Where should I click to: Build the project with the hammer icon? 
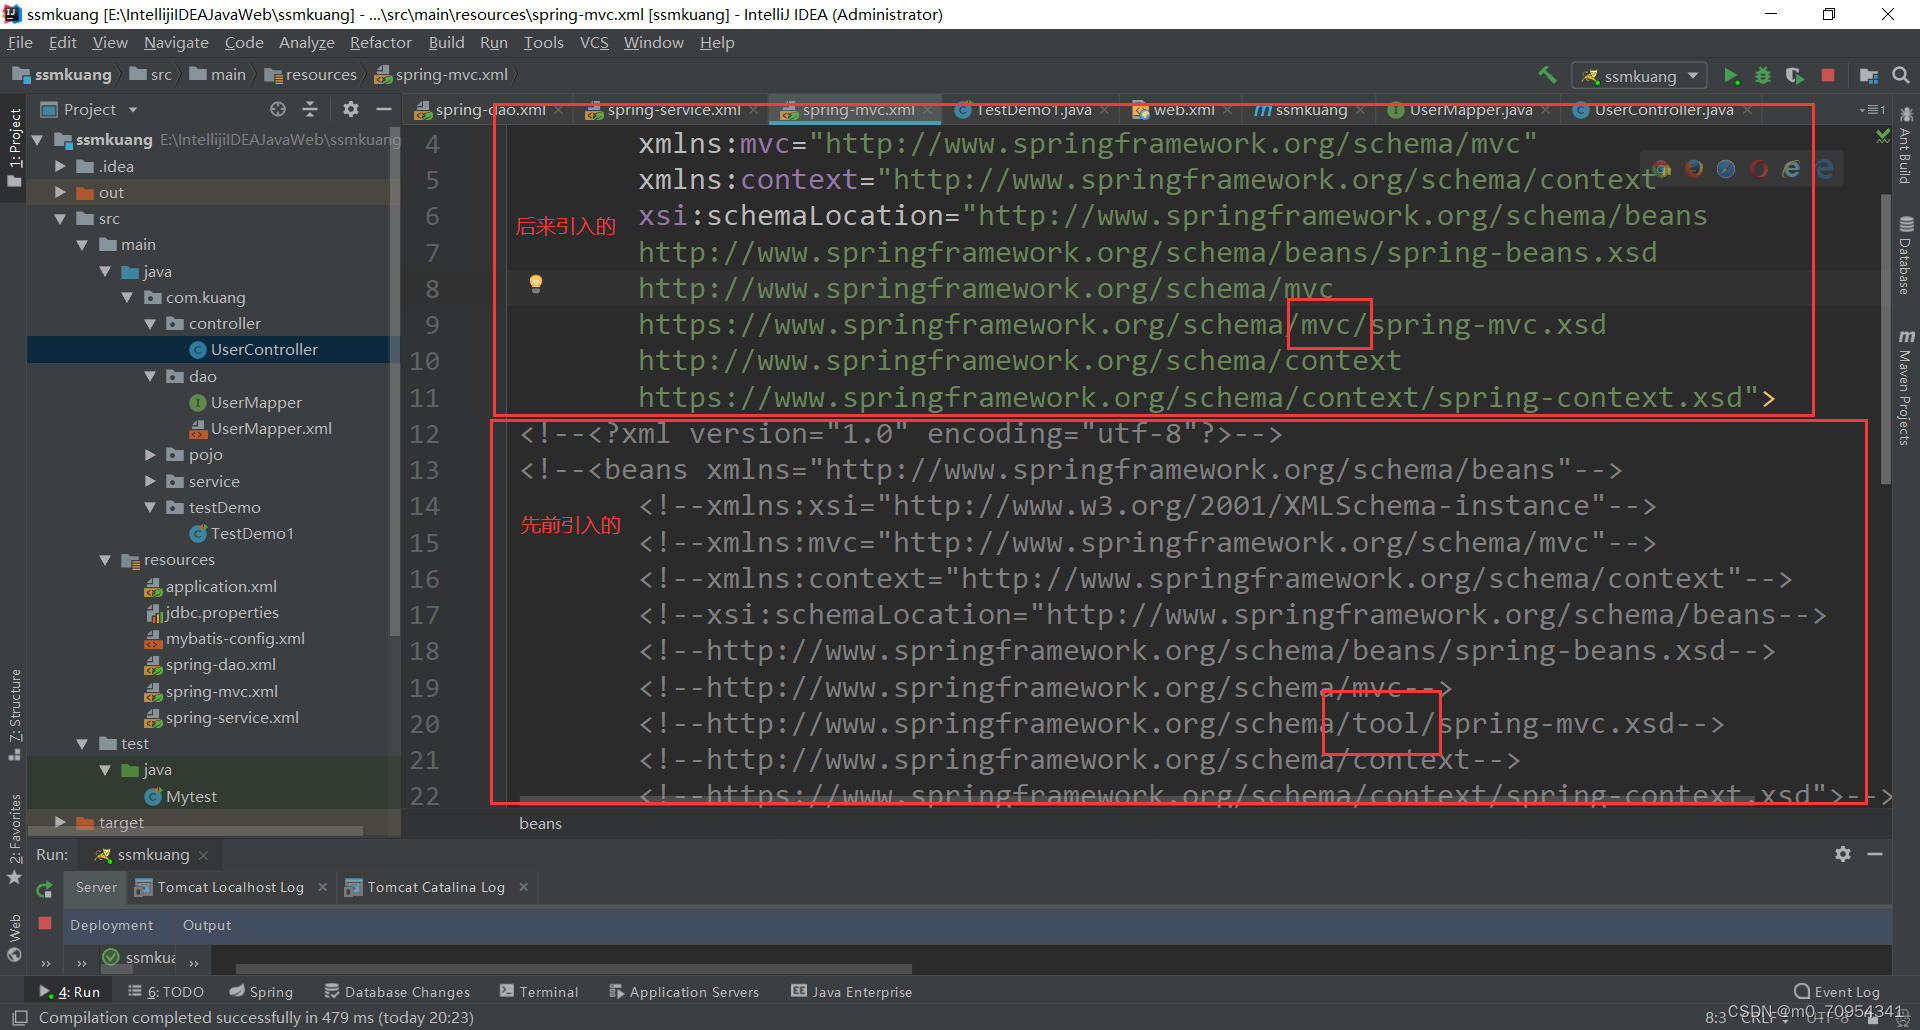1548,75
